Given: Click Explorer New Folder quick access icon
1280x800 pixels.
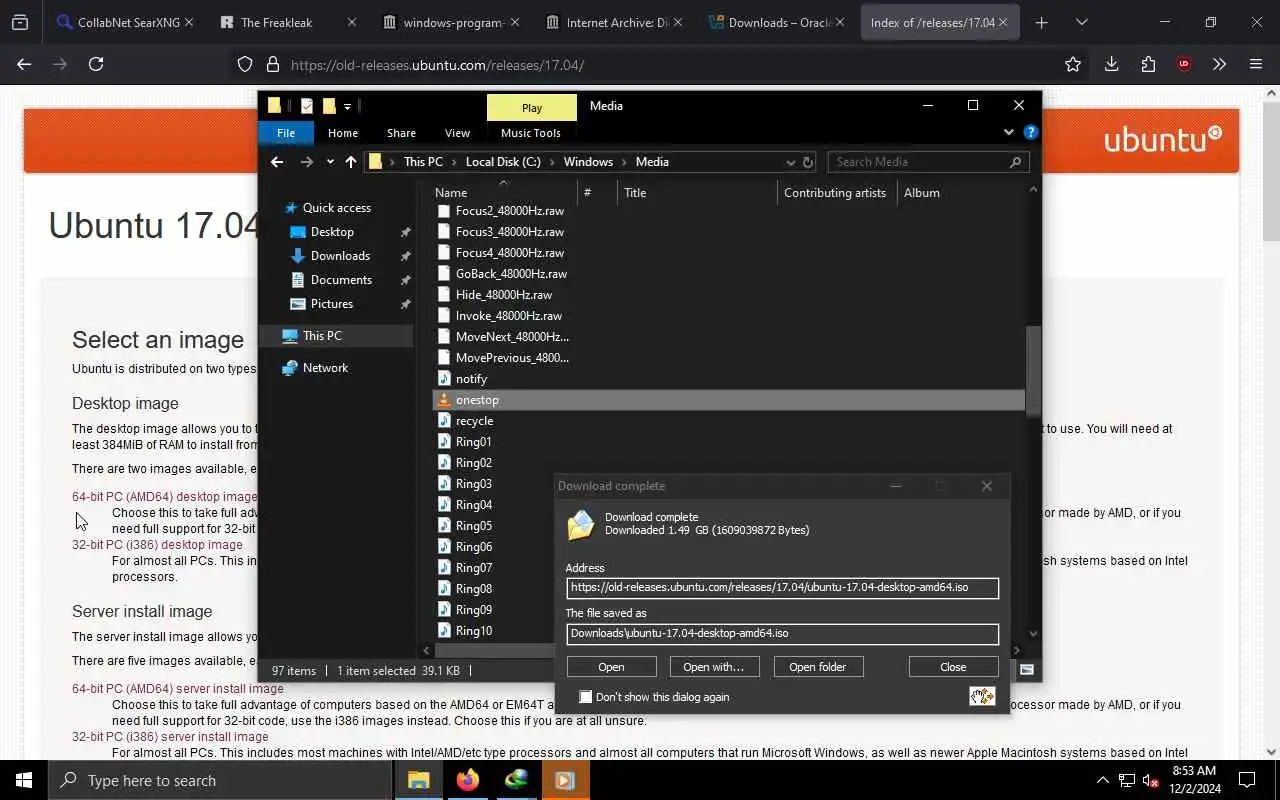Looking at the screenshot, I should [328, 106].
